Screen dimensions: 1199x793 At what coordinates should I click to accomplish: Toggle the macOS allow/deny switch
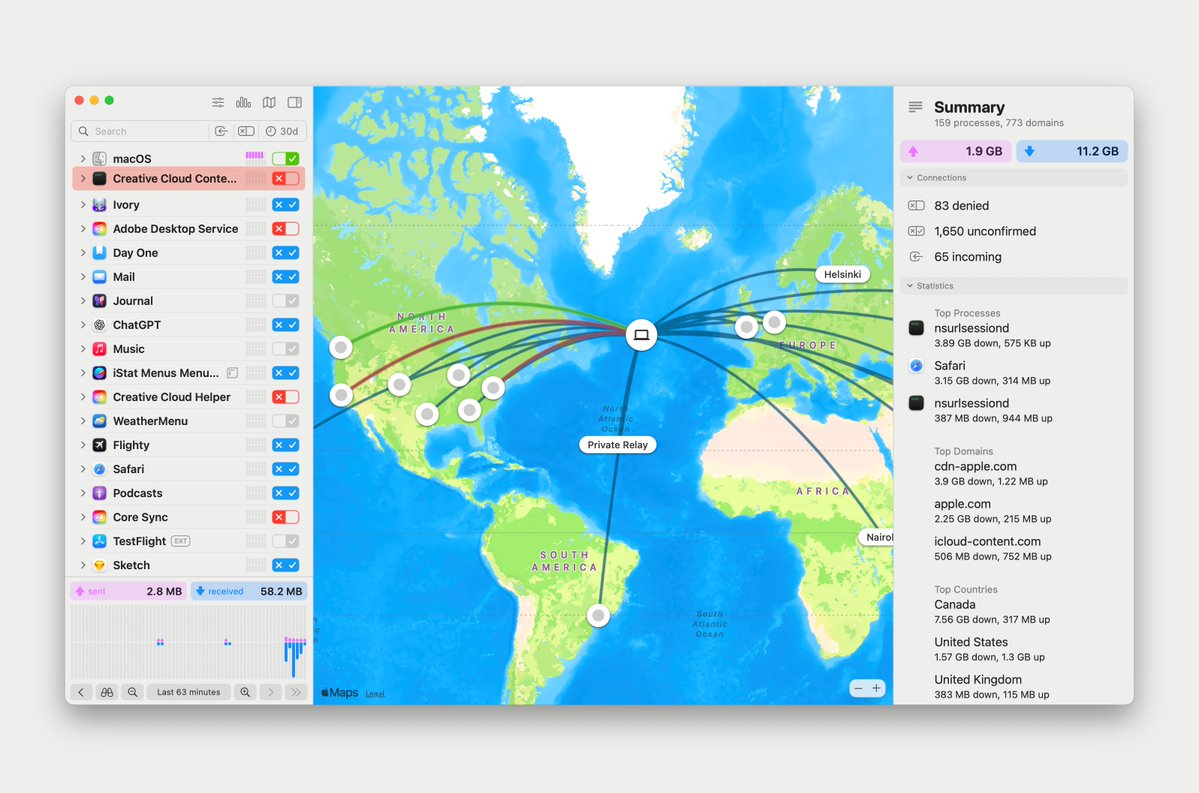pos(285,158)
